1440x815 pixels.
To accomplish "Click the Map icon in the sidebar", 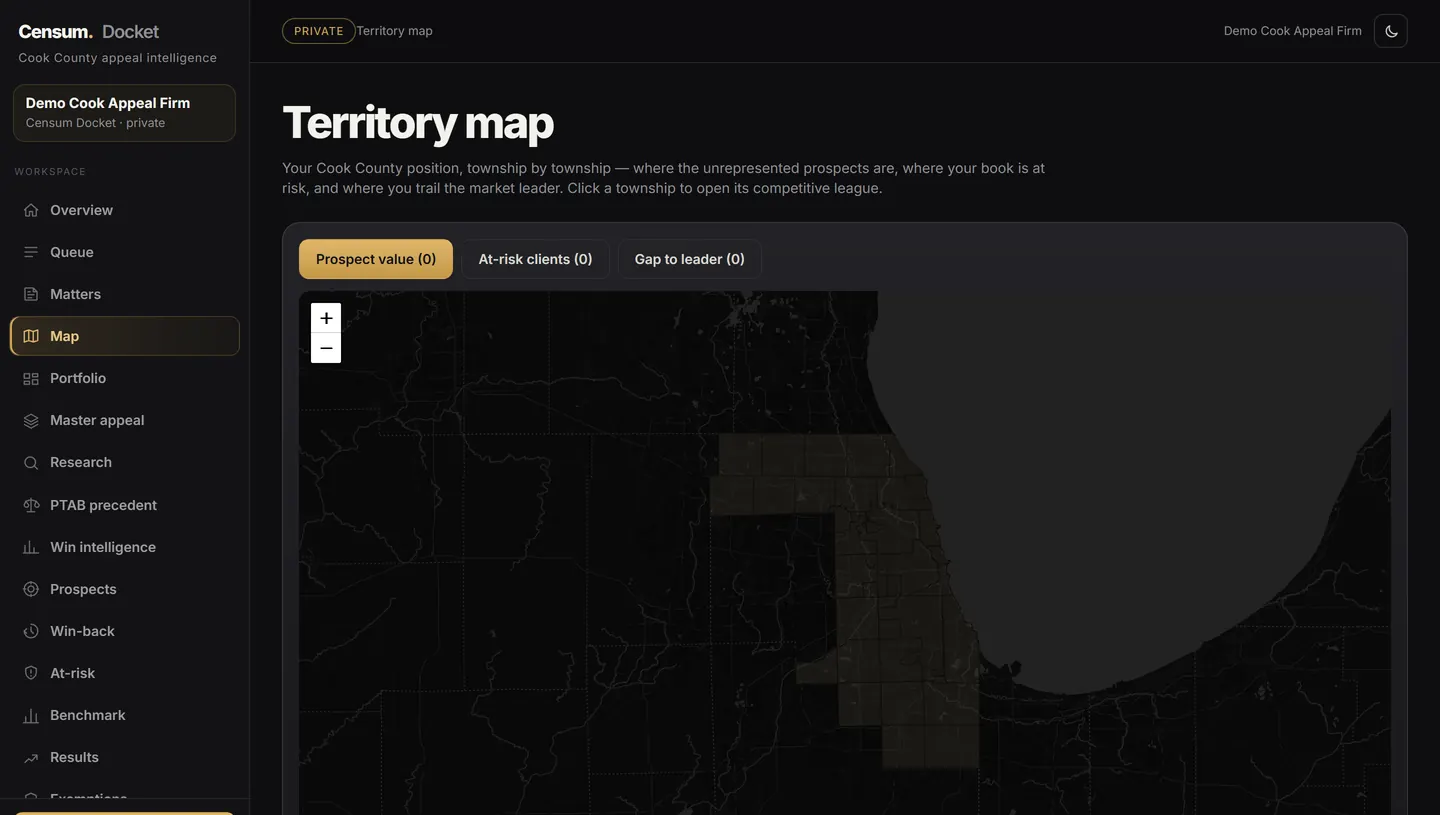I will point(31,336).
